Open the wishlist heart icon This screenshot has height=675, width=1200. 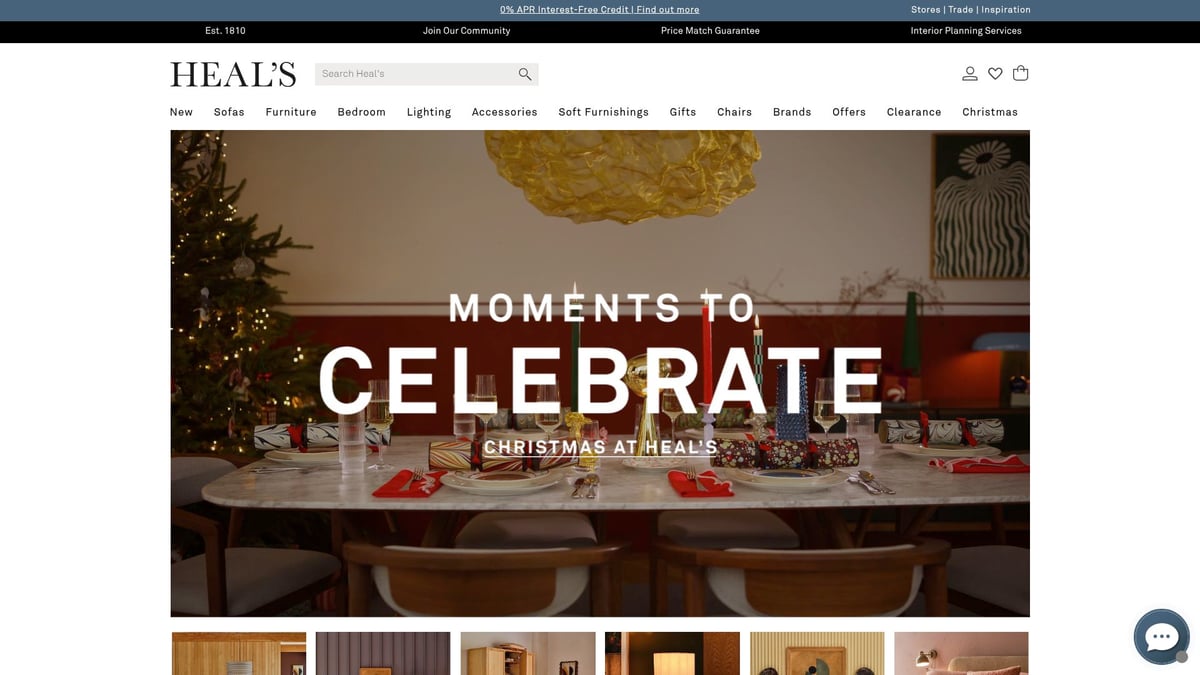point(995,73)
